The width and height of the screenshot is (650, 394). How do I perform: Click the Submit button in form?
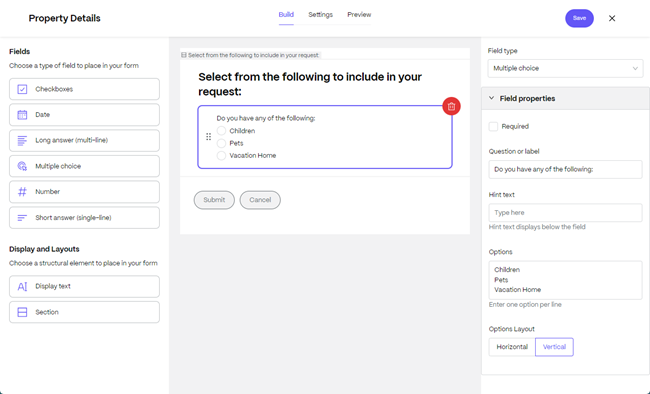tap(214, 200)
